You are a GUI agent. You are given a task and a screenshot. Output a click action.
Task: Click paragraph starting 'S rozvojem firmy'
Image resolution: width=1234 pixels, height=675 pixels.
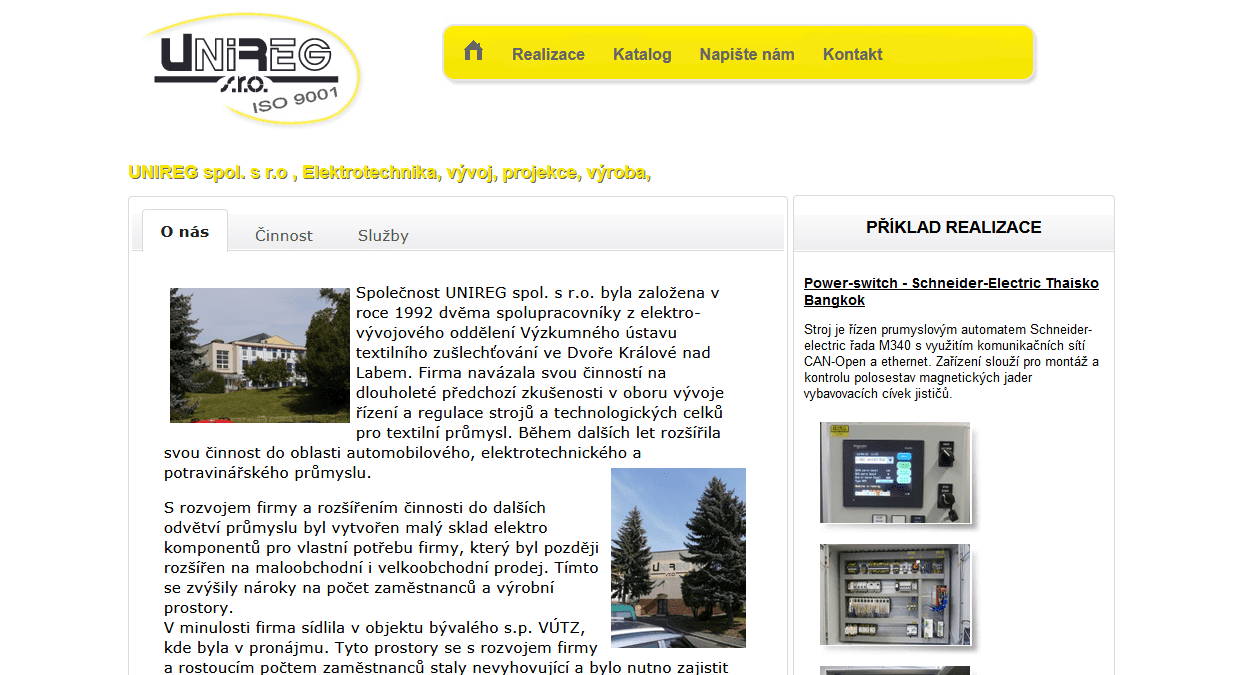point(382,557)
